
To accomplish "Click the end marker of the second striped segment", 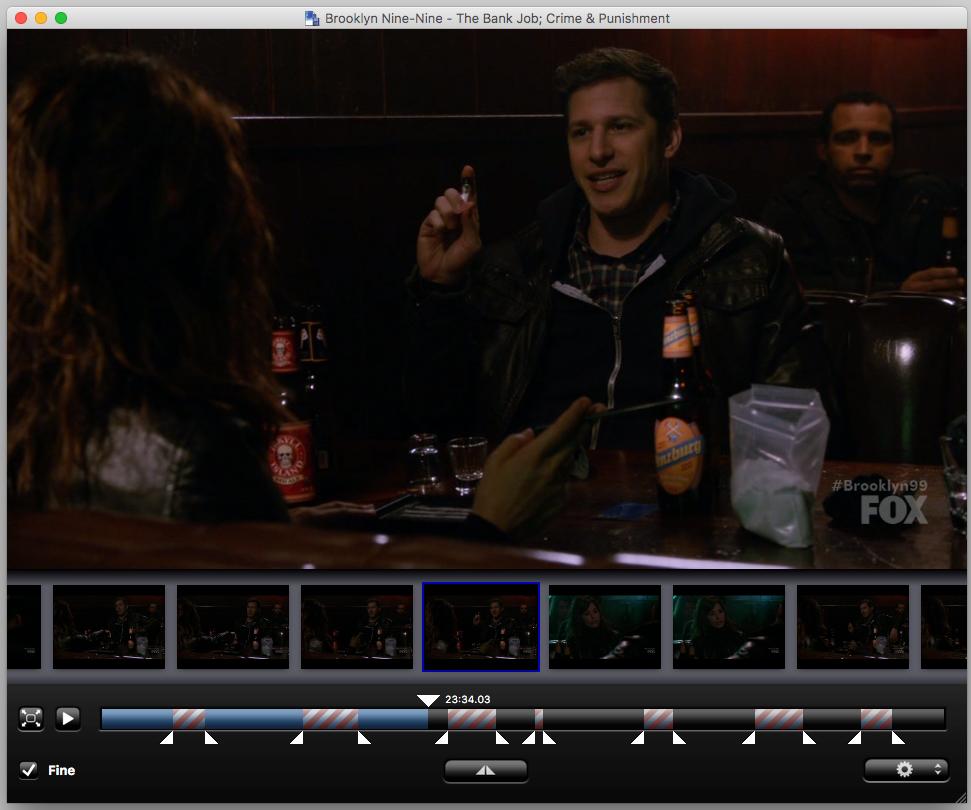I will [364, 738].
